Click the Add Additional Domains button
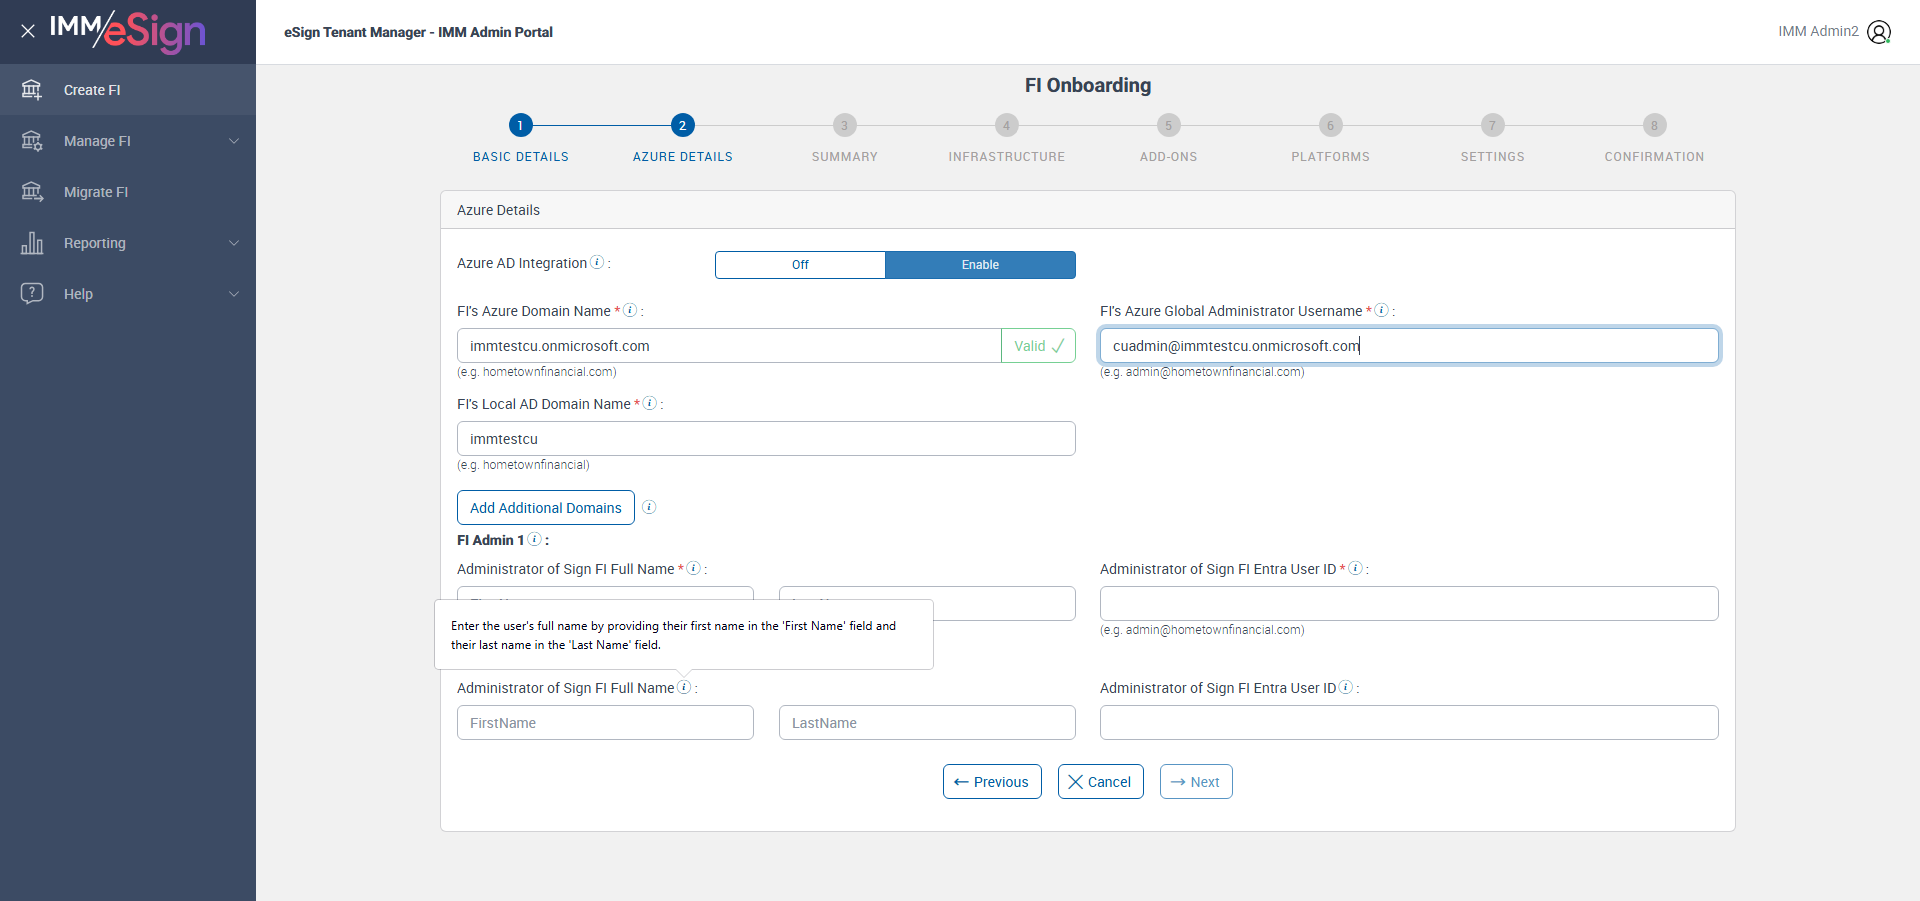 (x=546, y=508)
